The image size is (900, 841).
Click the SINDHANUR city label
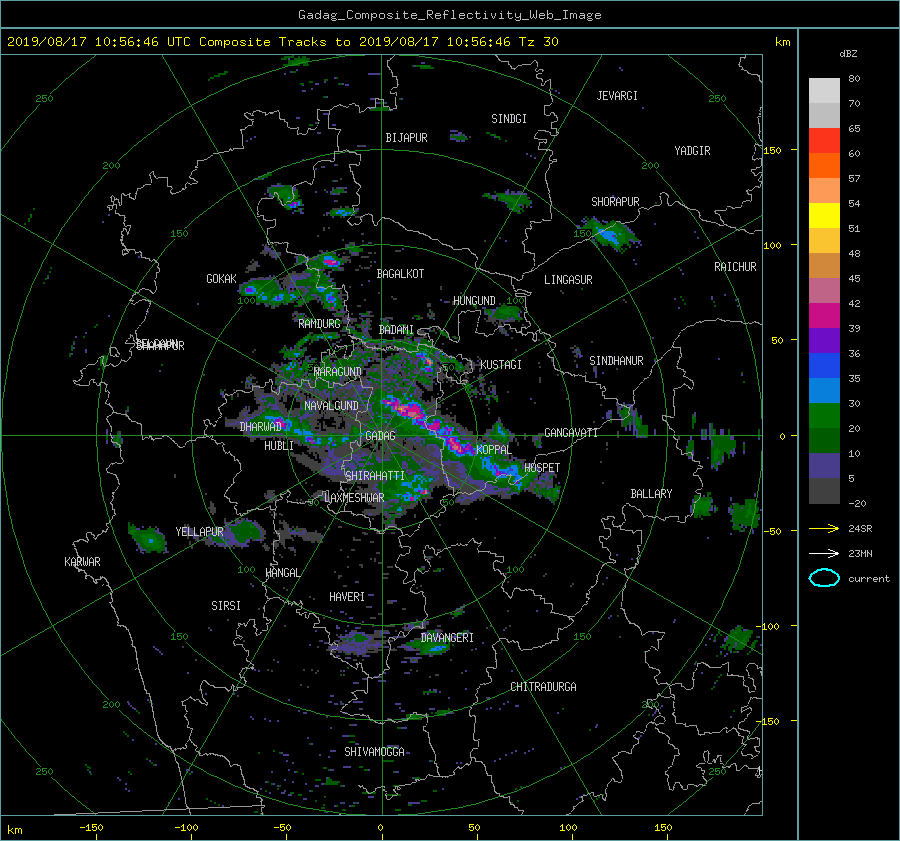pyautogui.click(x=616, y=361)
